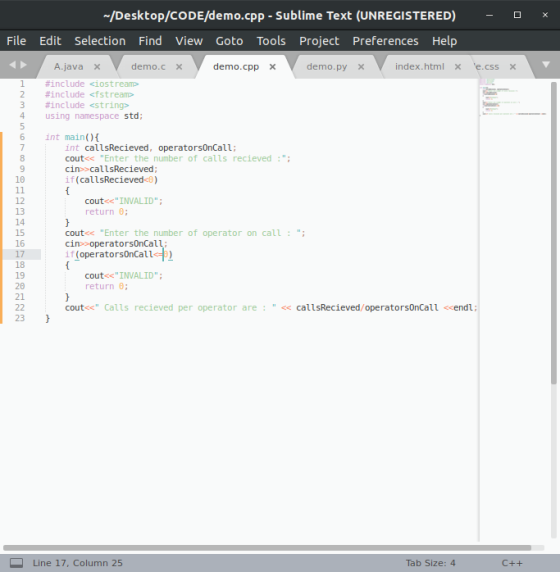The width and height of the screenshot is (560, 572).
Task: Switch to the demo.c tab
Action: [148, 67]
